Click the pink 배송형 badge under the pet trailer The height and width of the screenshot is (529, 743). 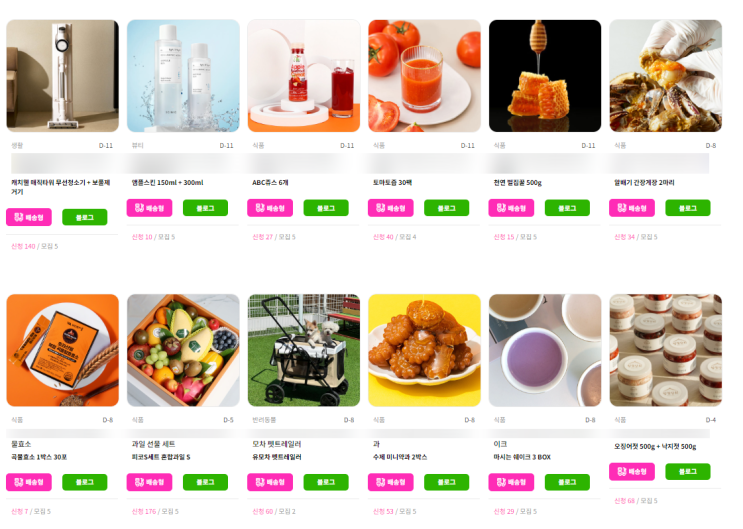click(x=270, y=482)
